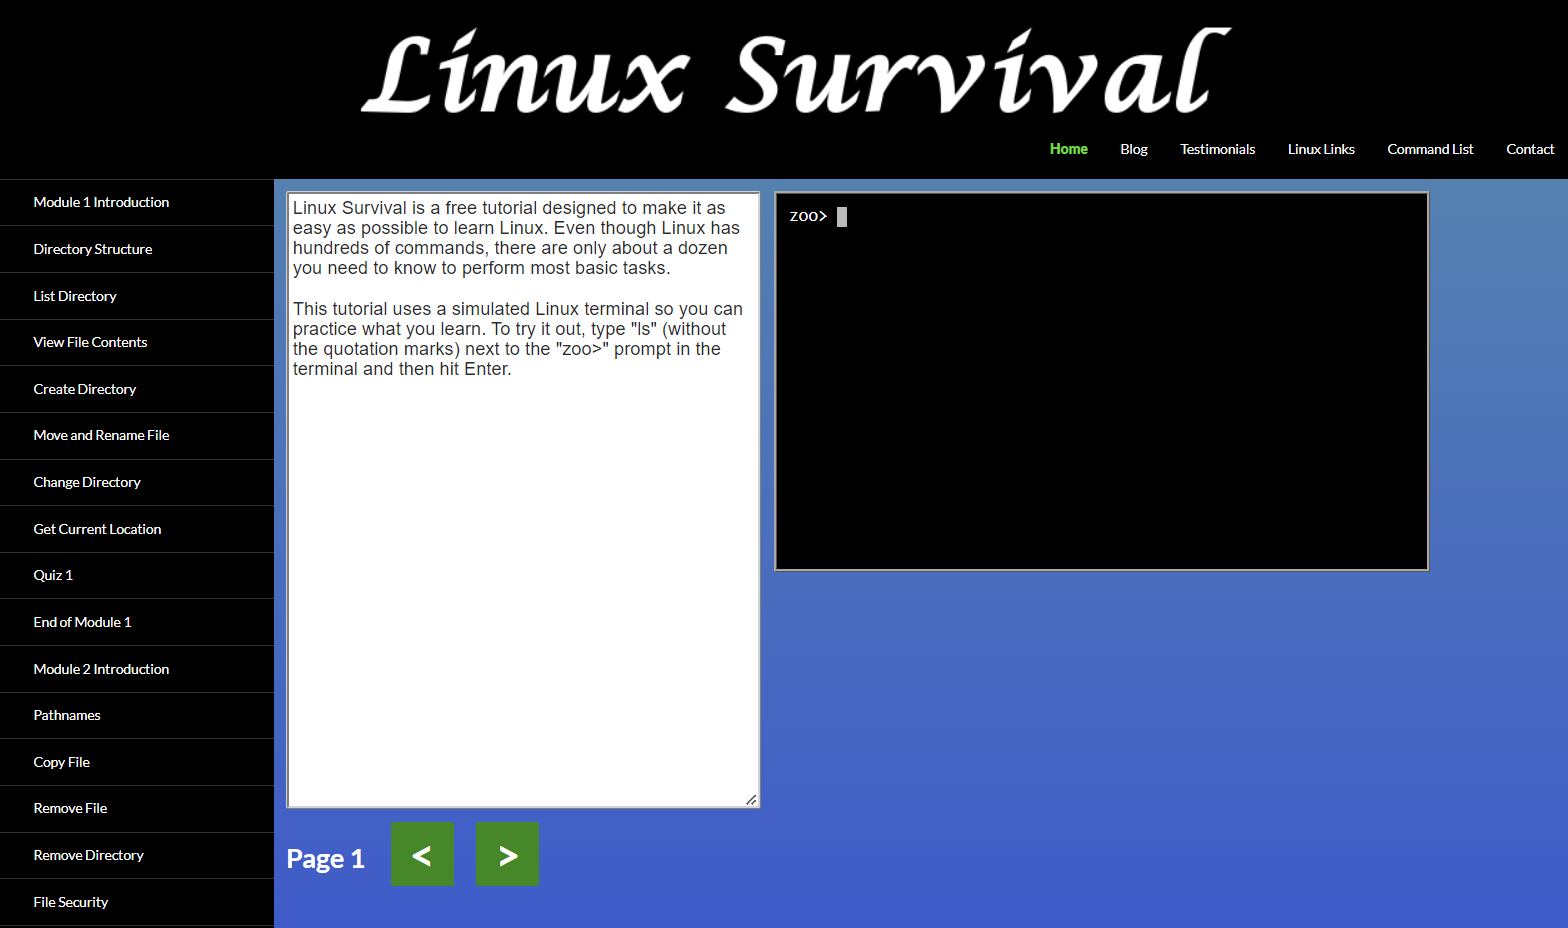Open the Blog navigation link
The width and height of the screenshot is (1568, 928).
tap(1133, 149)
